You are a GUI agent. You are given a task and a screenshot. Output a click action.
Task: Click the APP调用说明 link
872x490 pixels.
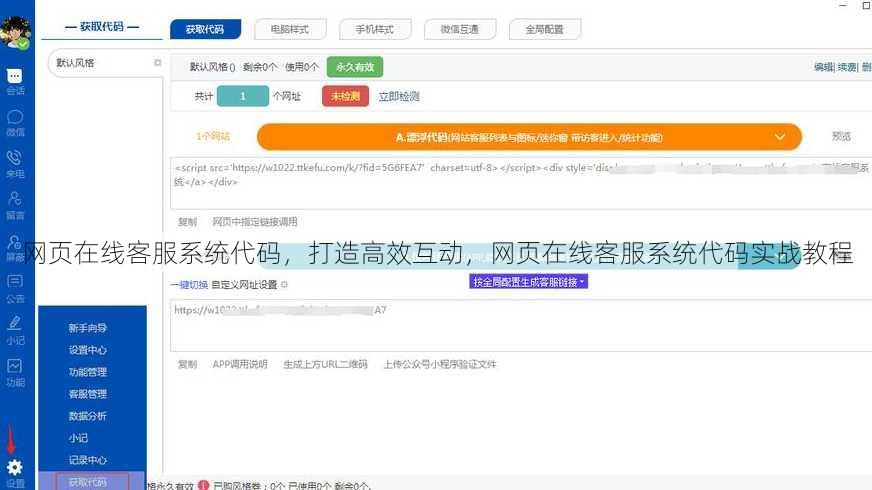240,364
